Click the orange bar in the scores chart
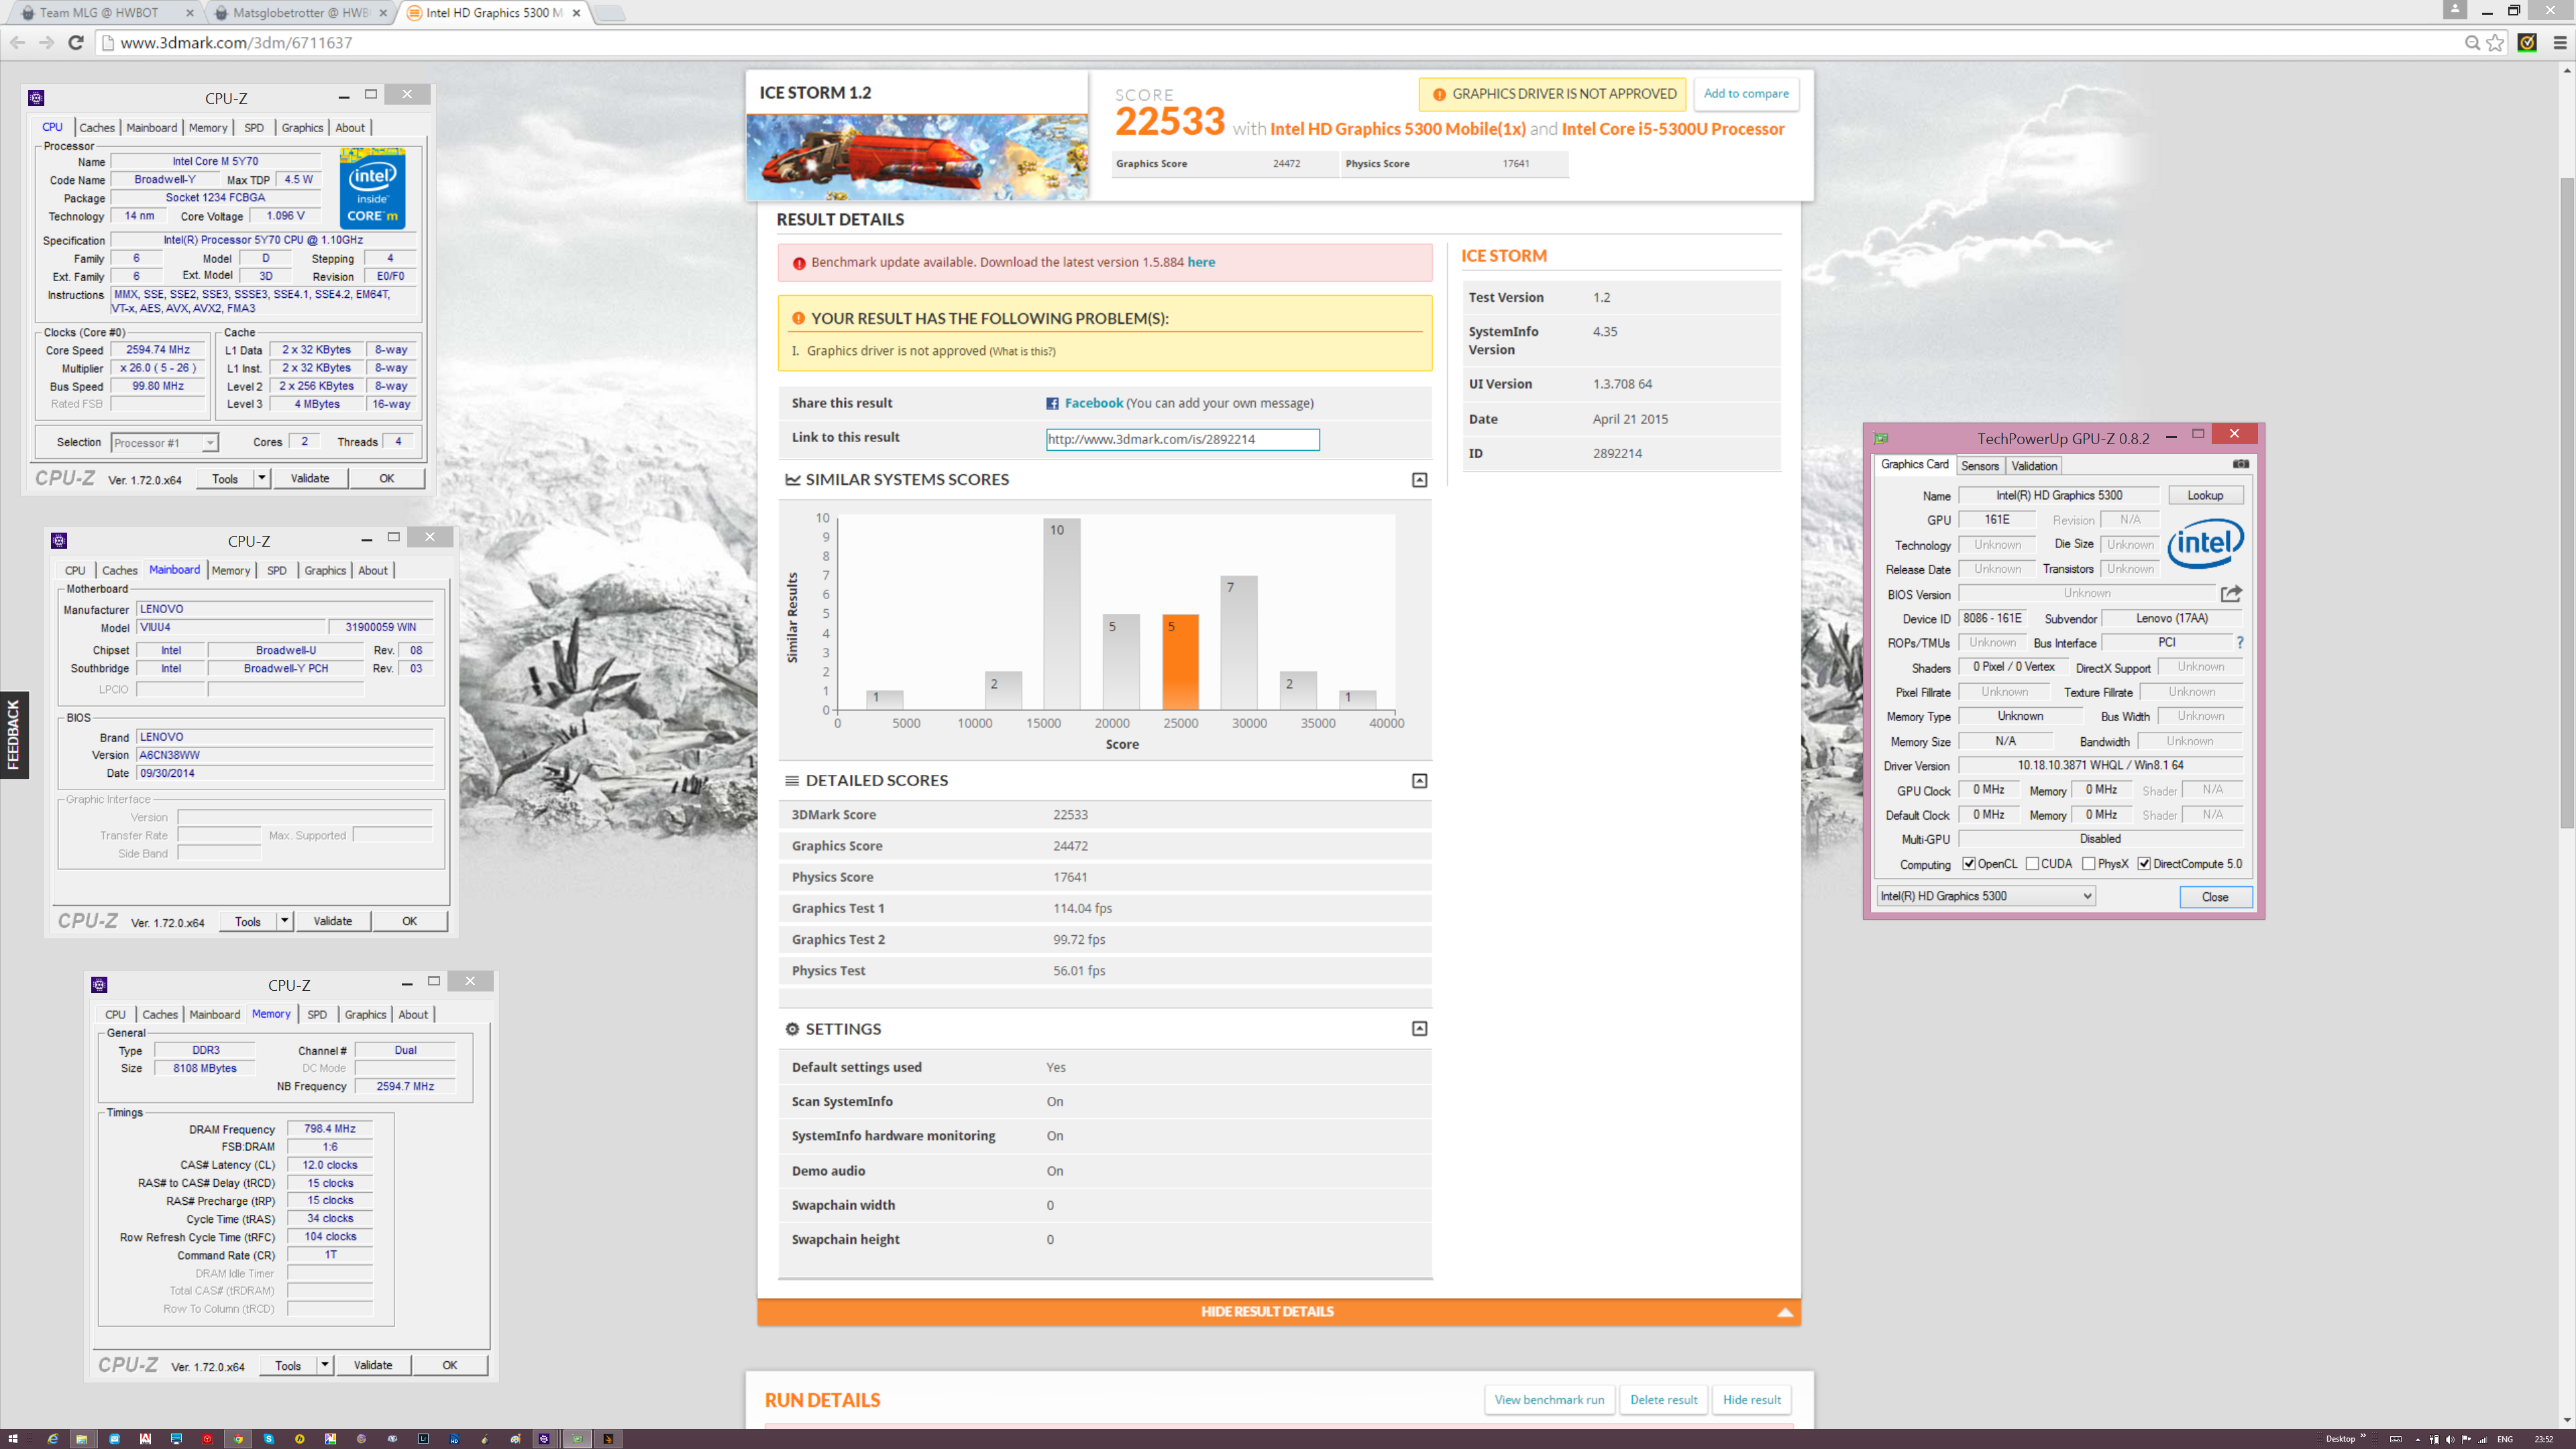2576x1449 pixels. tap(1180, 662)
